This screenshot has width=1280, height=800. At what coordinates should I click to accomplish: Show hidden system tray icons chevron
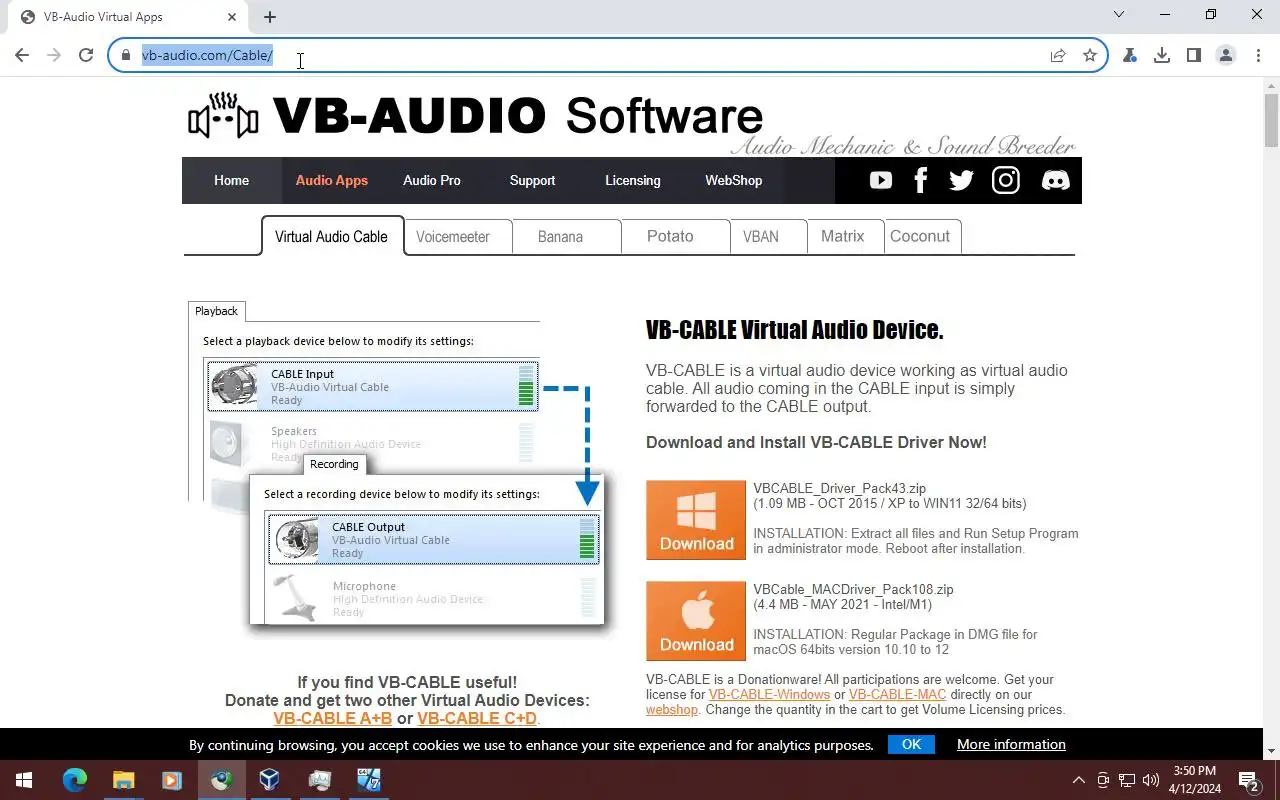(1078, 780)
